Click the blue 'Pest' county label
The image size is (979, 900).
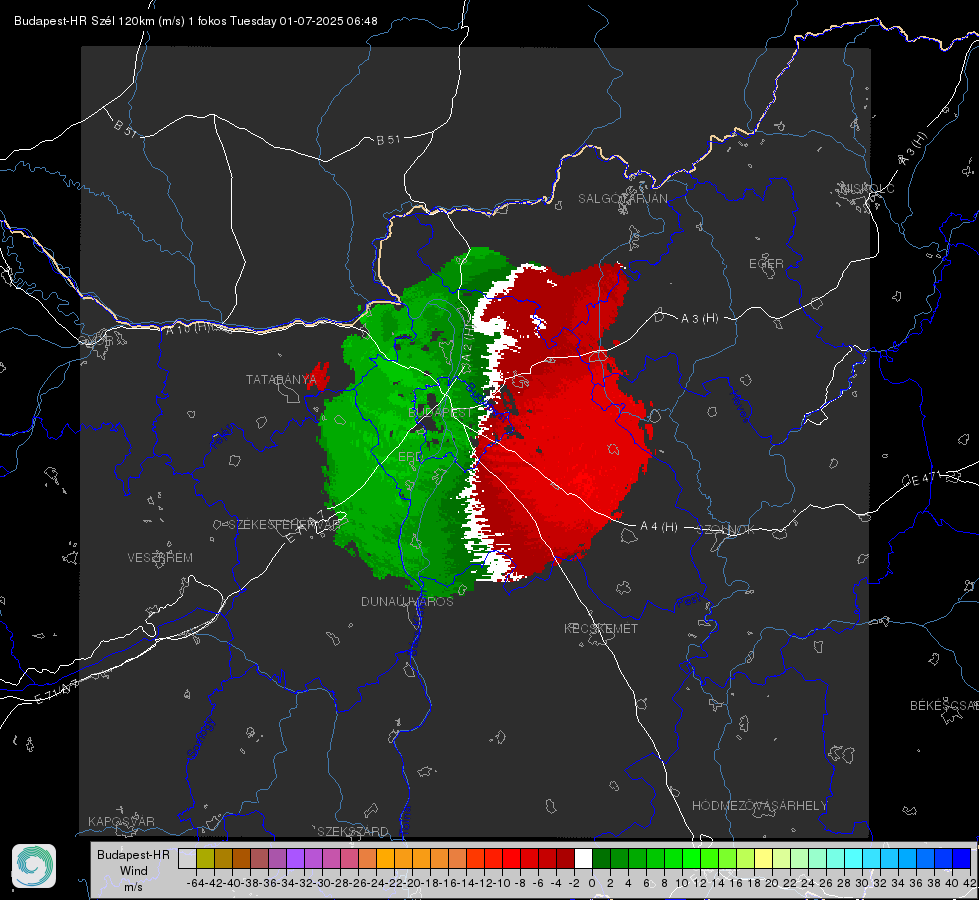coord(689,601)
